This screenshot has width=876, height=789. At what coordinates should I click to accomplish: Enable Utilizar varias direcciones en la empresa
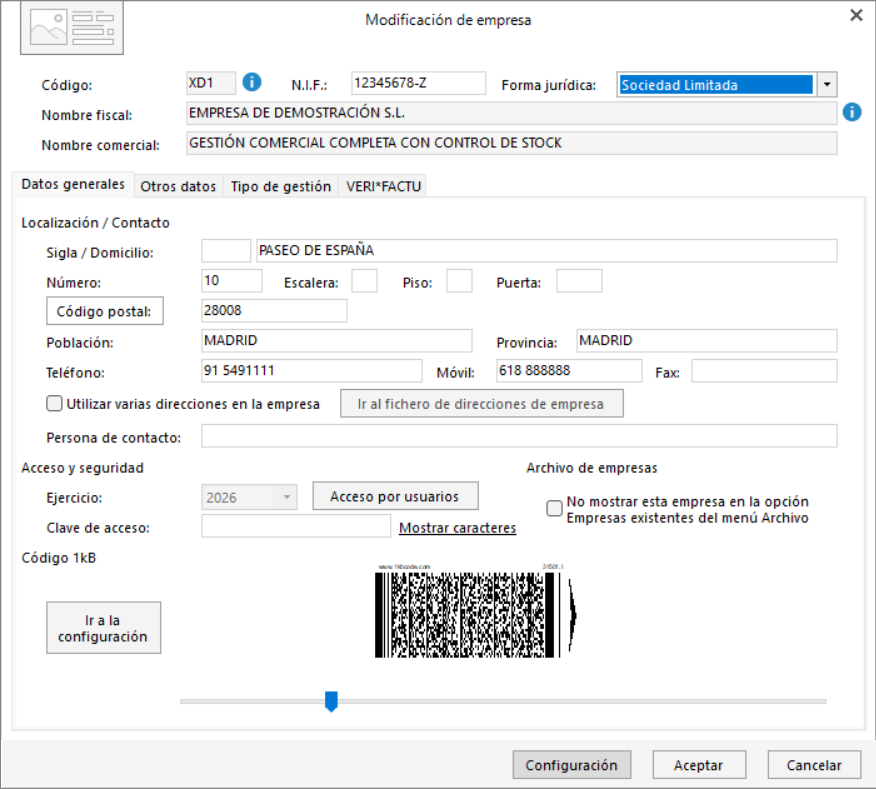coord(54,403)
